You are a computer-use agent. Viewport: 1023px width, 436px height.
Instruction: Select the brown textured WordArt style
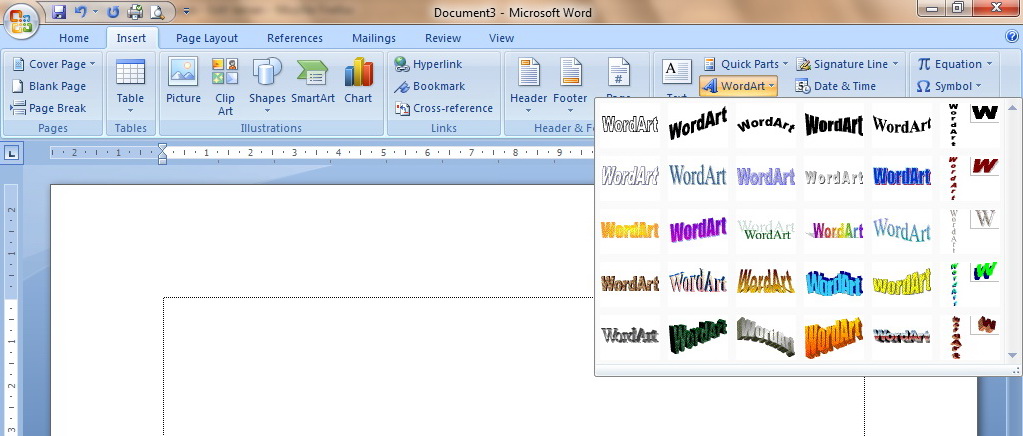pos(630,283)
